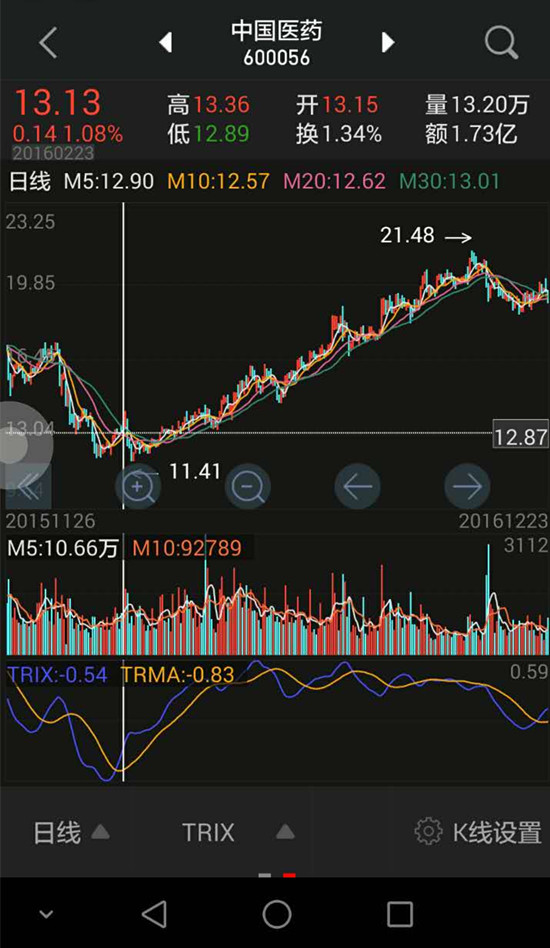Tap the back chevron at top left
550x948 pixels.
click(x=48, y=43)
